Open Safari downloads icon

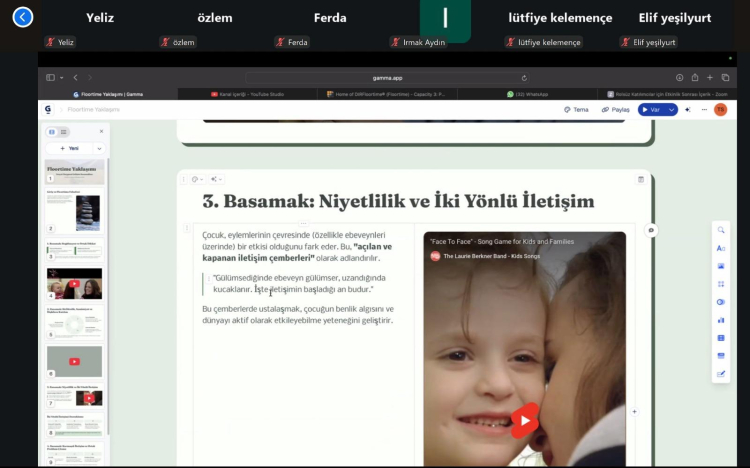(679, 78)
